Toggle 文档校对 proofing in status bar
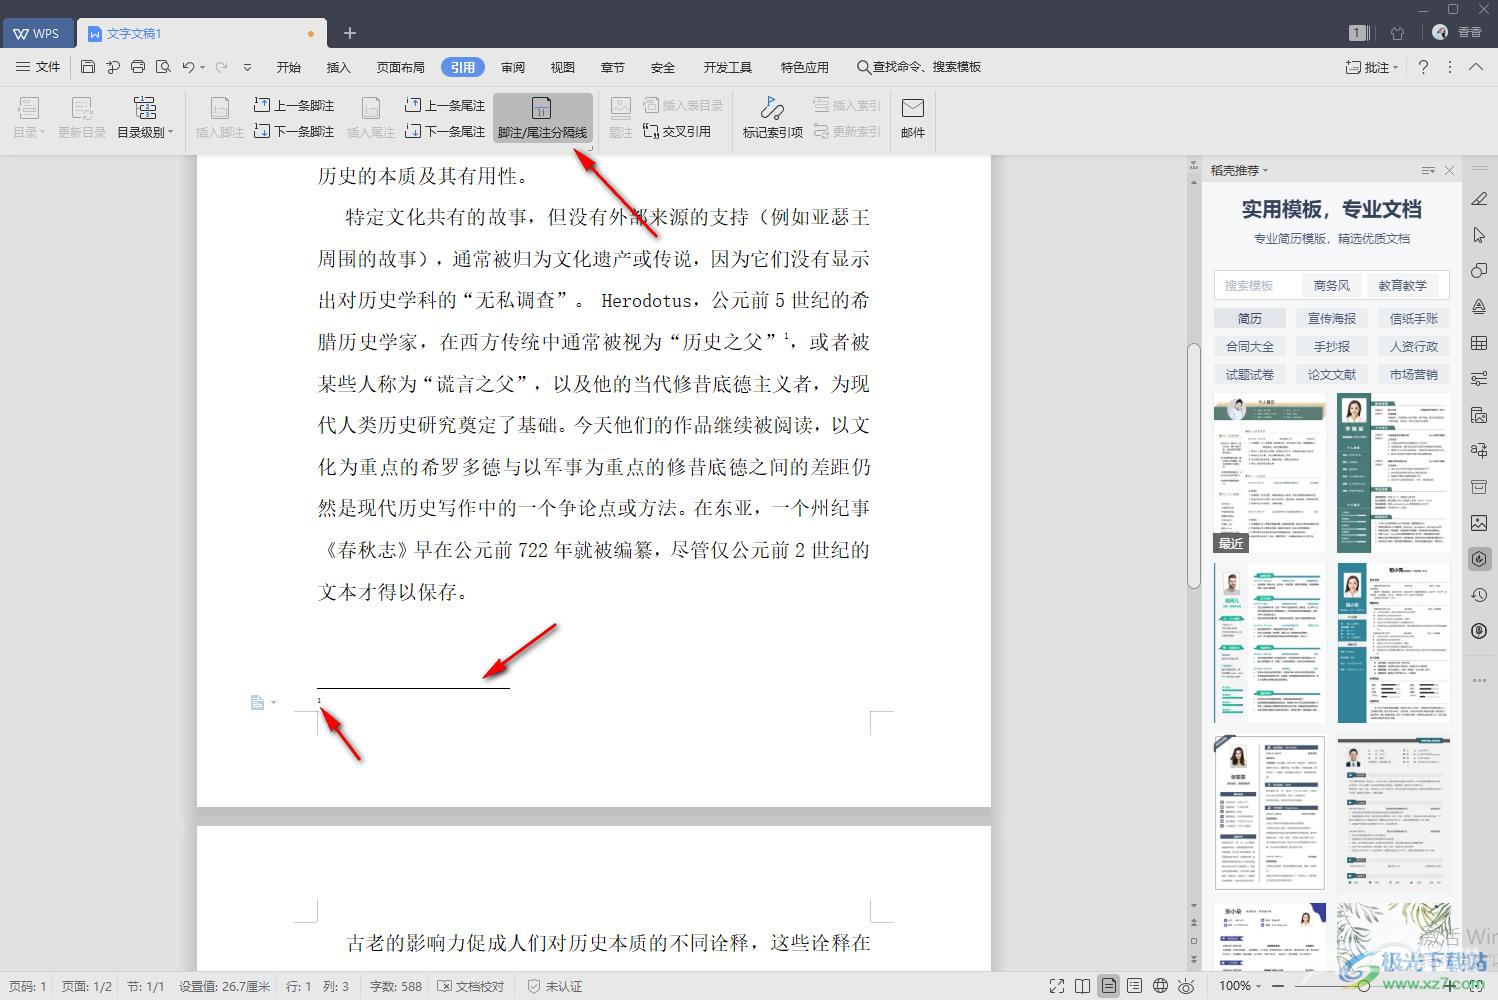The width and height of the screenshot is (1498, 1000). click(x=472, y=986)
